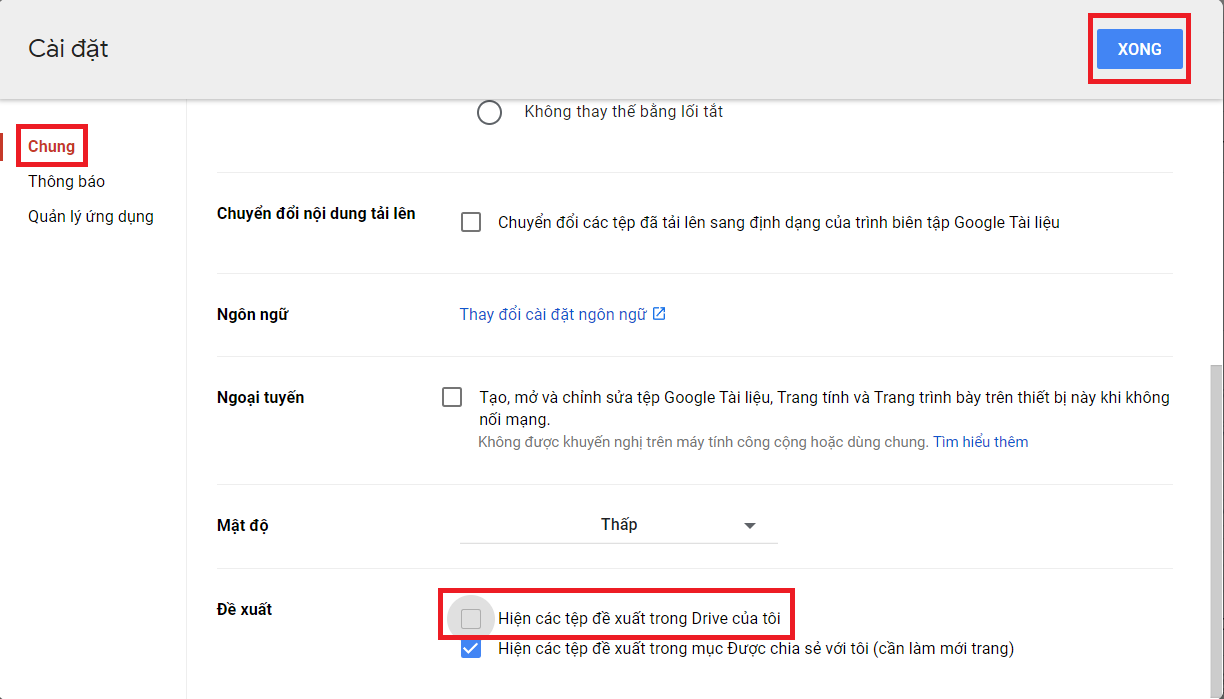Screen dimensions: 1224x699
Task: Click the dropdown arrow next to Thấp
Action: pos(748,524)
